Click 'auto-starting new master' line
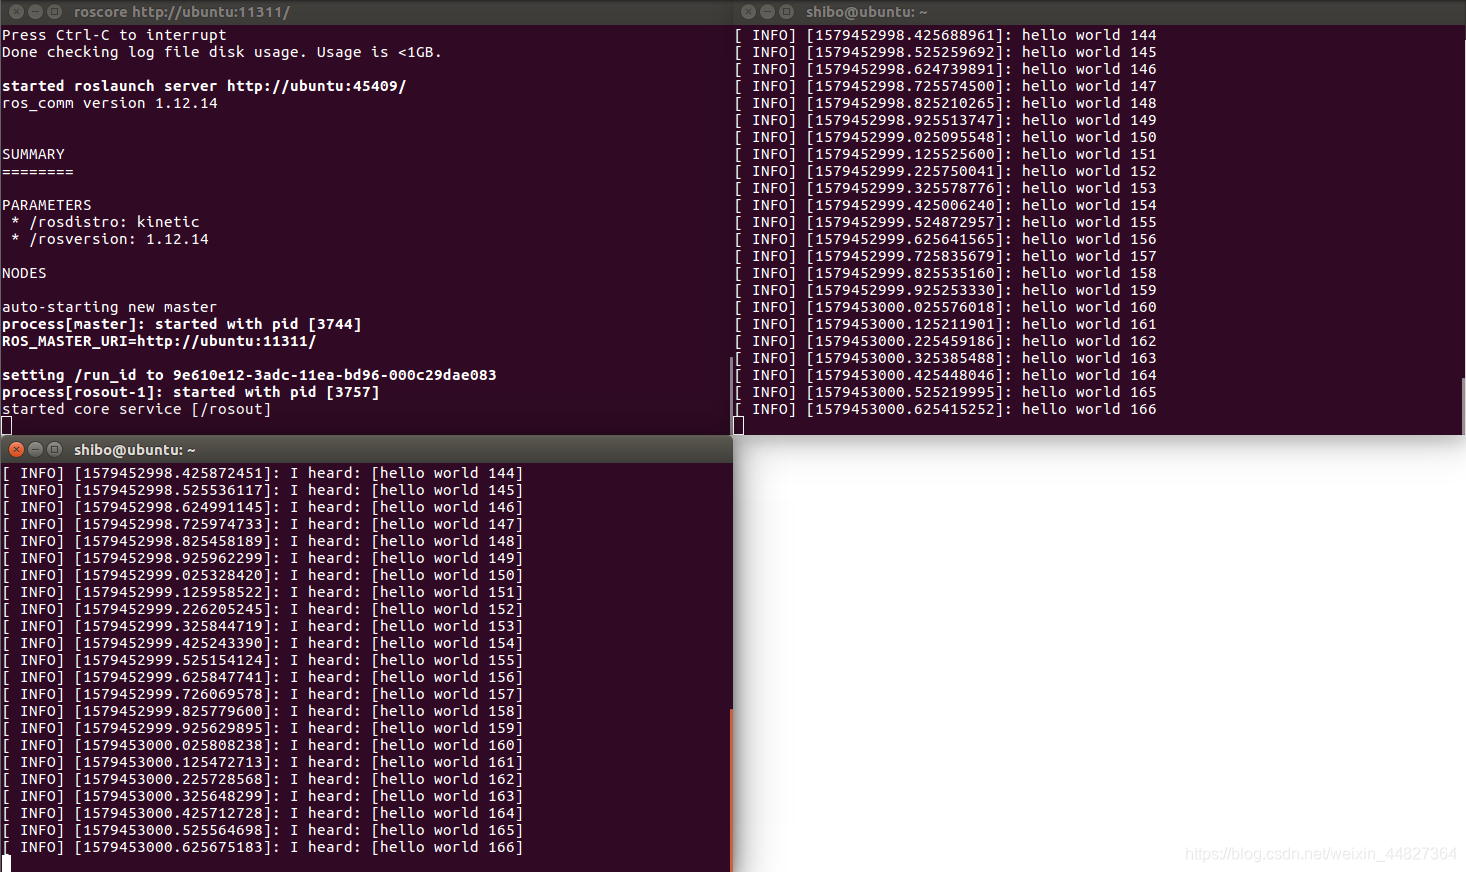The height and width of the screenshot is (872, 1466). pyautogui.click(x=109, y=307)
